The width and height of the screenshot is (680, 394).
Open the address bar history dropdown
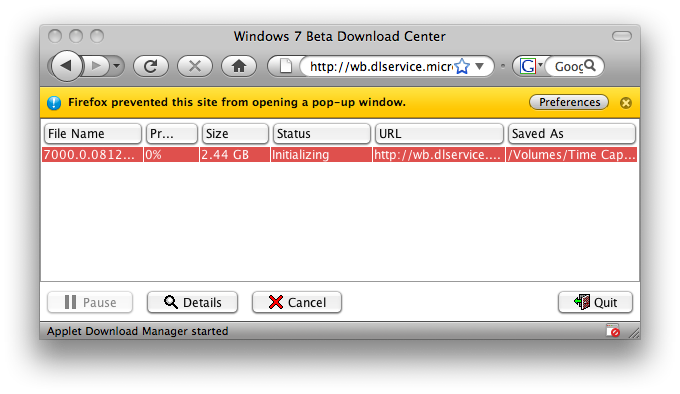480,66
